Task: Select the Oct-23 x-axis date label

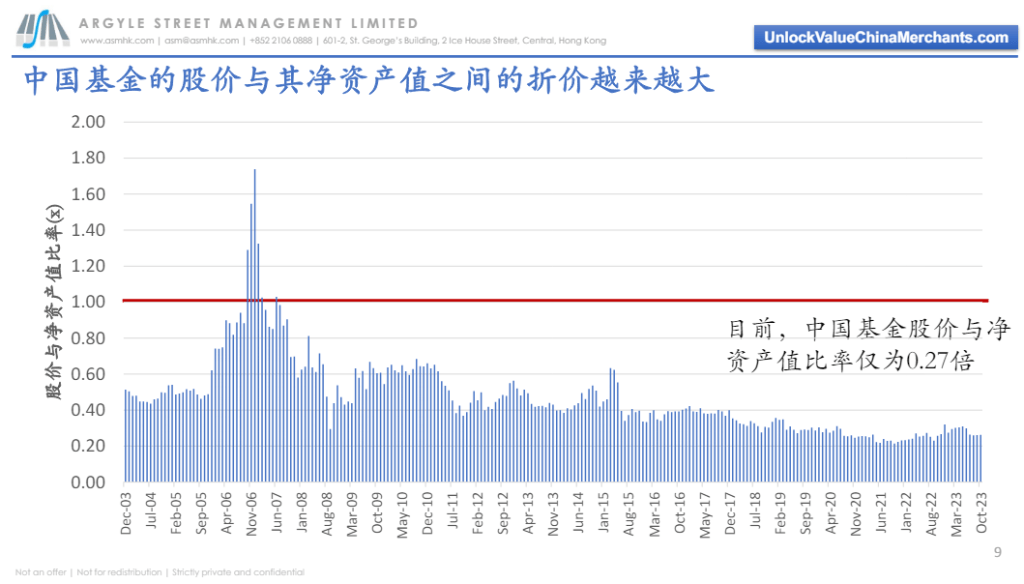Action: pos(981,513)
